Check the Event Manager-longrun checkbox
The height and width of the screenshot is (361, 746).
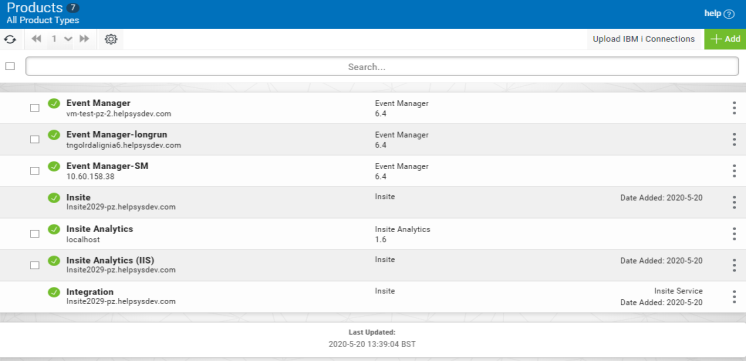pyautogui.click(x=35, y=139)
